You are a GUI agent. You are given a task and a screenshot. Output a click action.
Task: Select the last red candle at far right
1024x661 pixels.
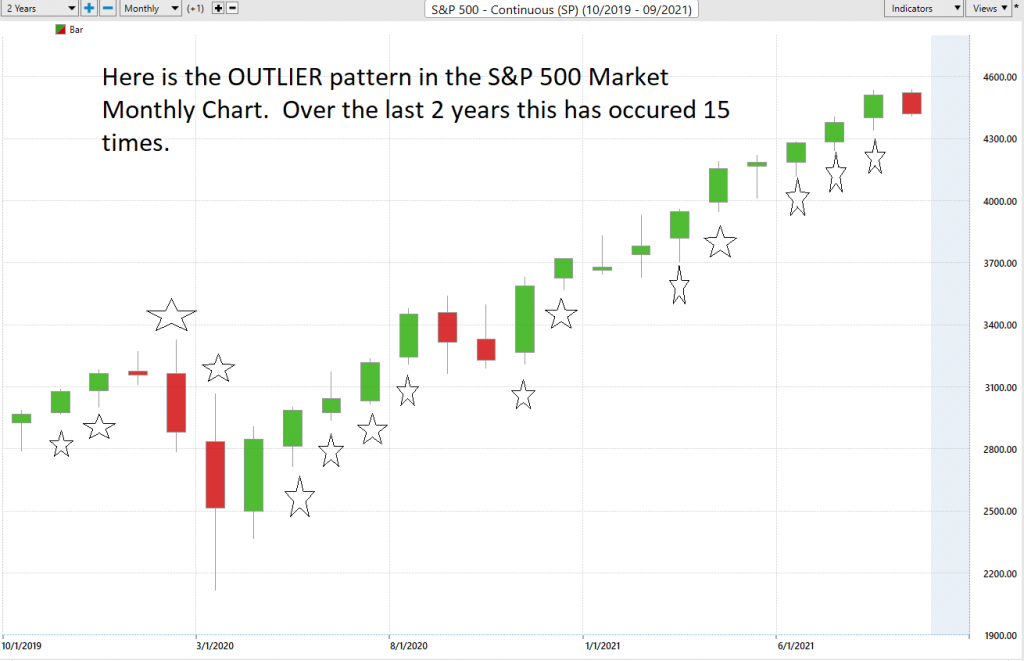pyautogui.click(x=912, y=103)
